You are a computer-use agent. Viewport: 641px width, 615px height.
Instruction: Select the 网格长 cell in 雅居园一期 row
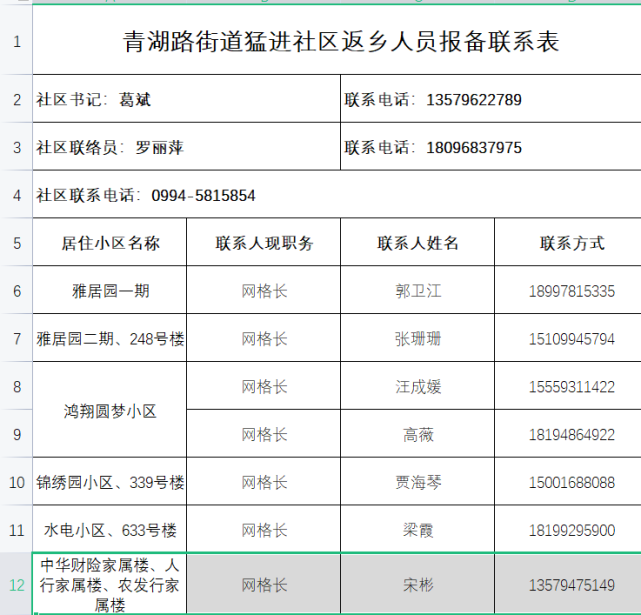pos(264,290)
